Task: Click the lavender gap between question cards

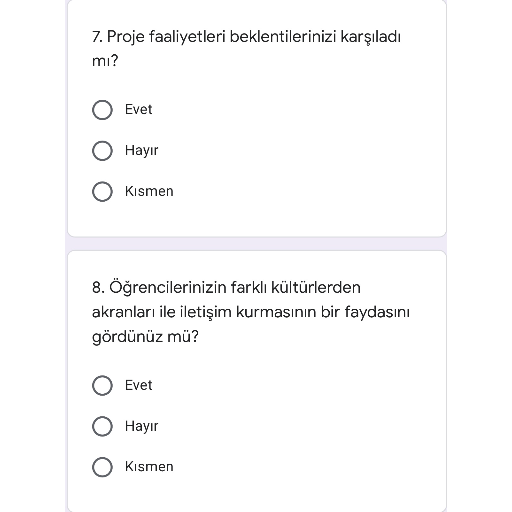Action: point(257,244)
